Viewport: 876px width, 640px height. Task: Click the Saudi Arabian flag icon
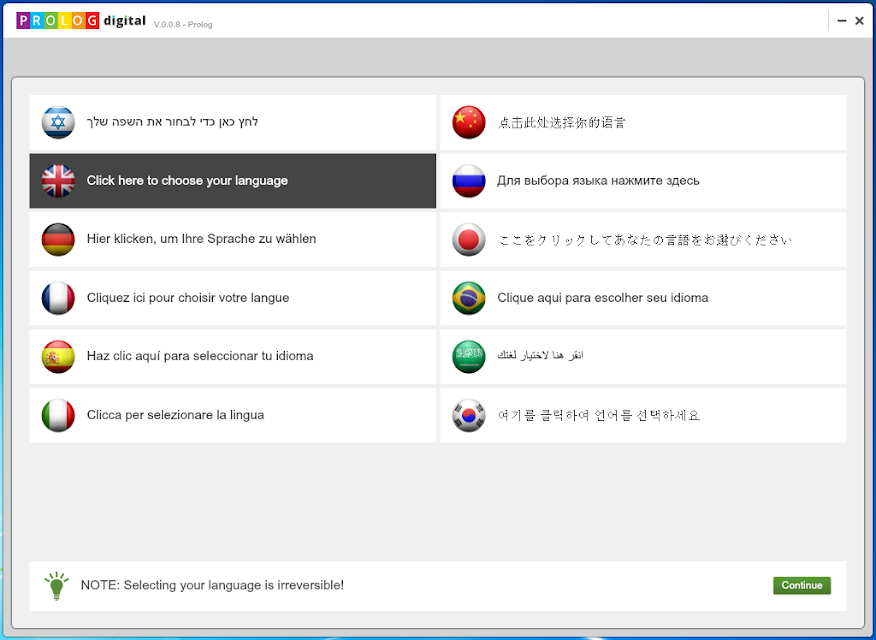469,357
